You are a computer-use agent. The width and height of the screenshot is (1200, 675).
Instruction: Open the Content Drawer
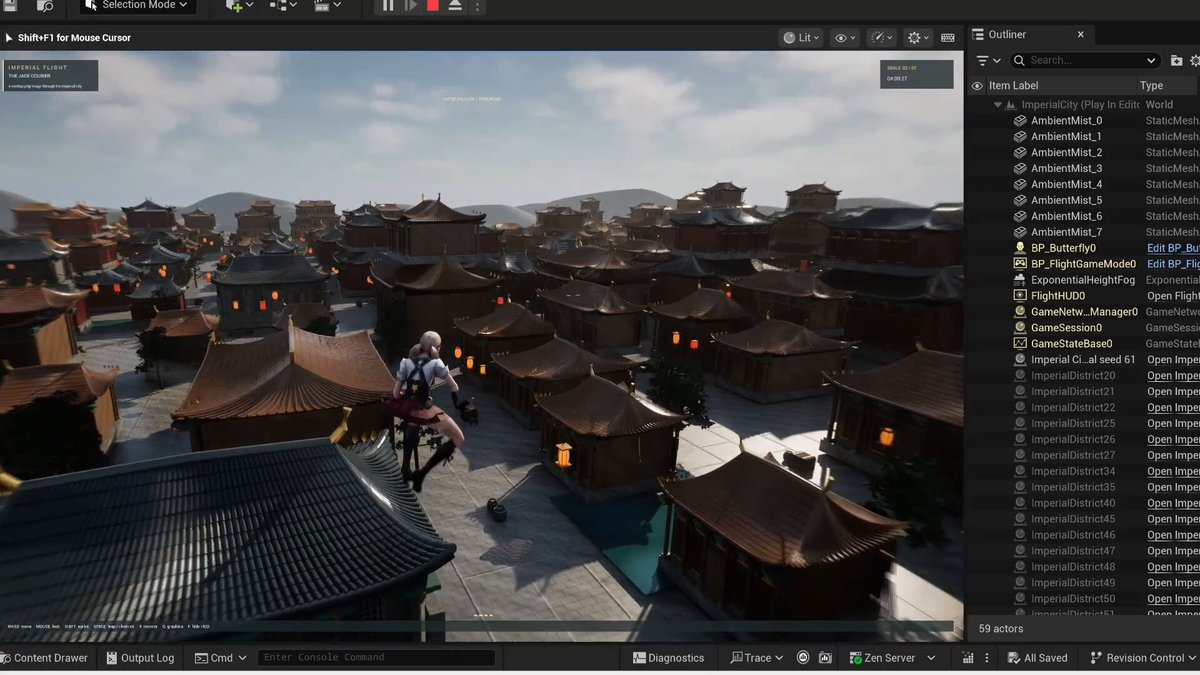[x=44, y=658]
